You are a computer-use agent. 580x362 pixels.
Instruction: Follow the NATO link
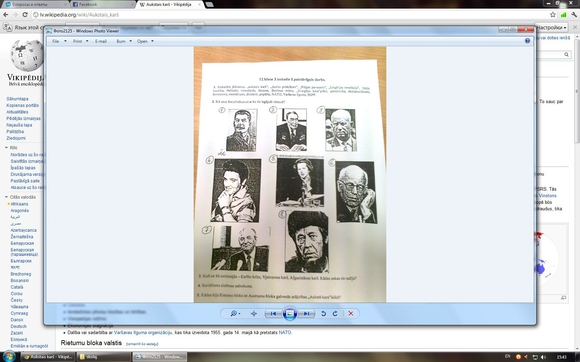click(284, 332)
